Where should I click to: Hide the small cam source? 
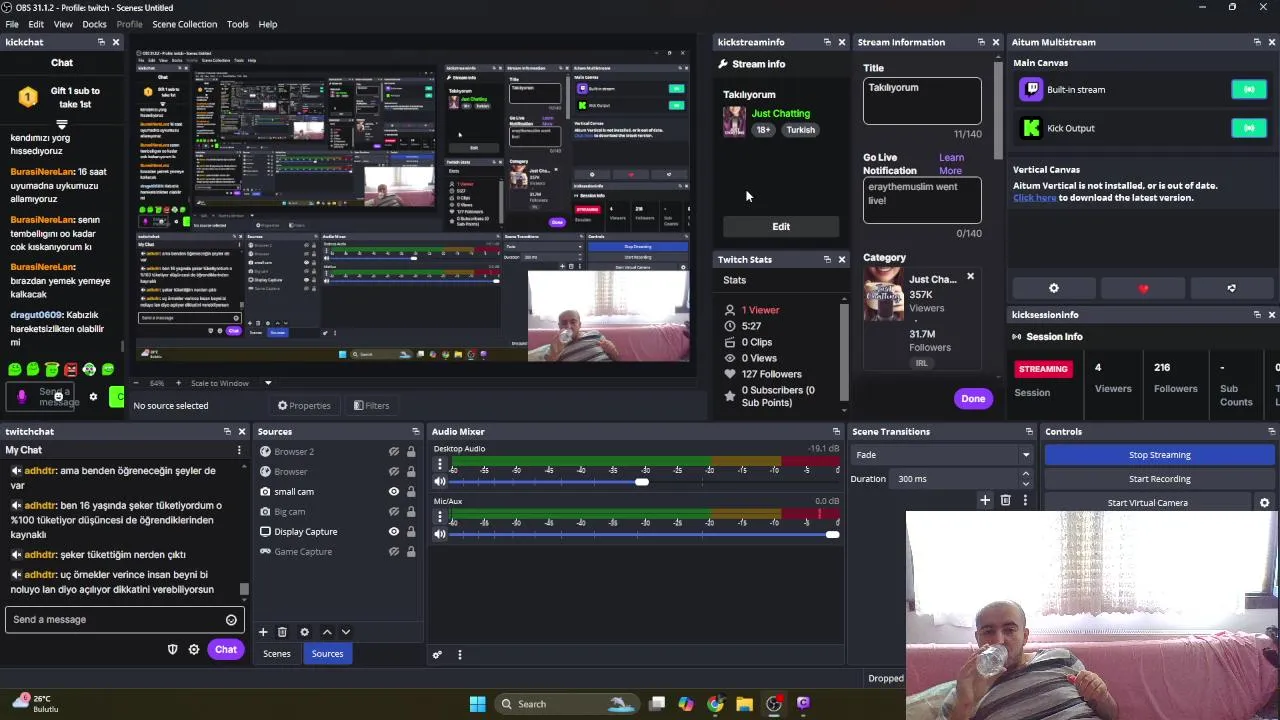point(394,492)
